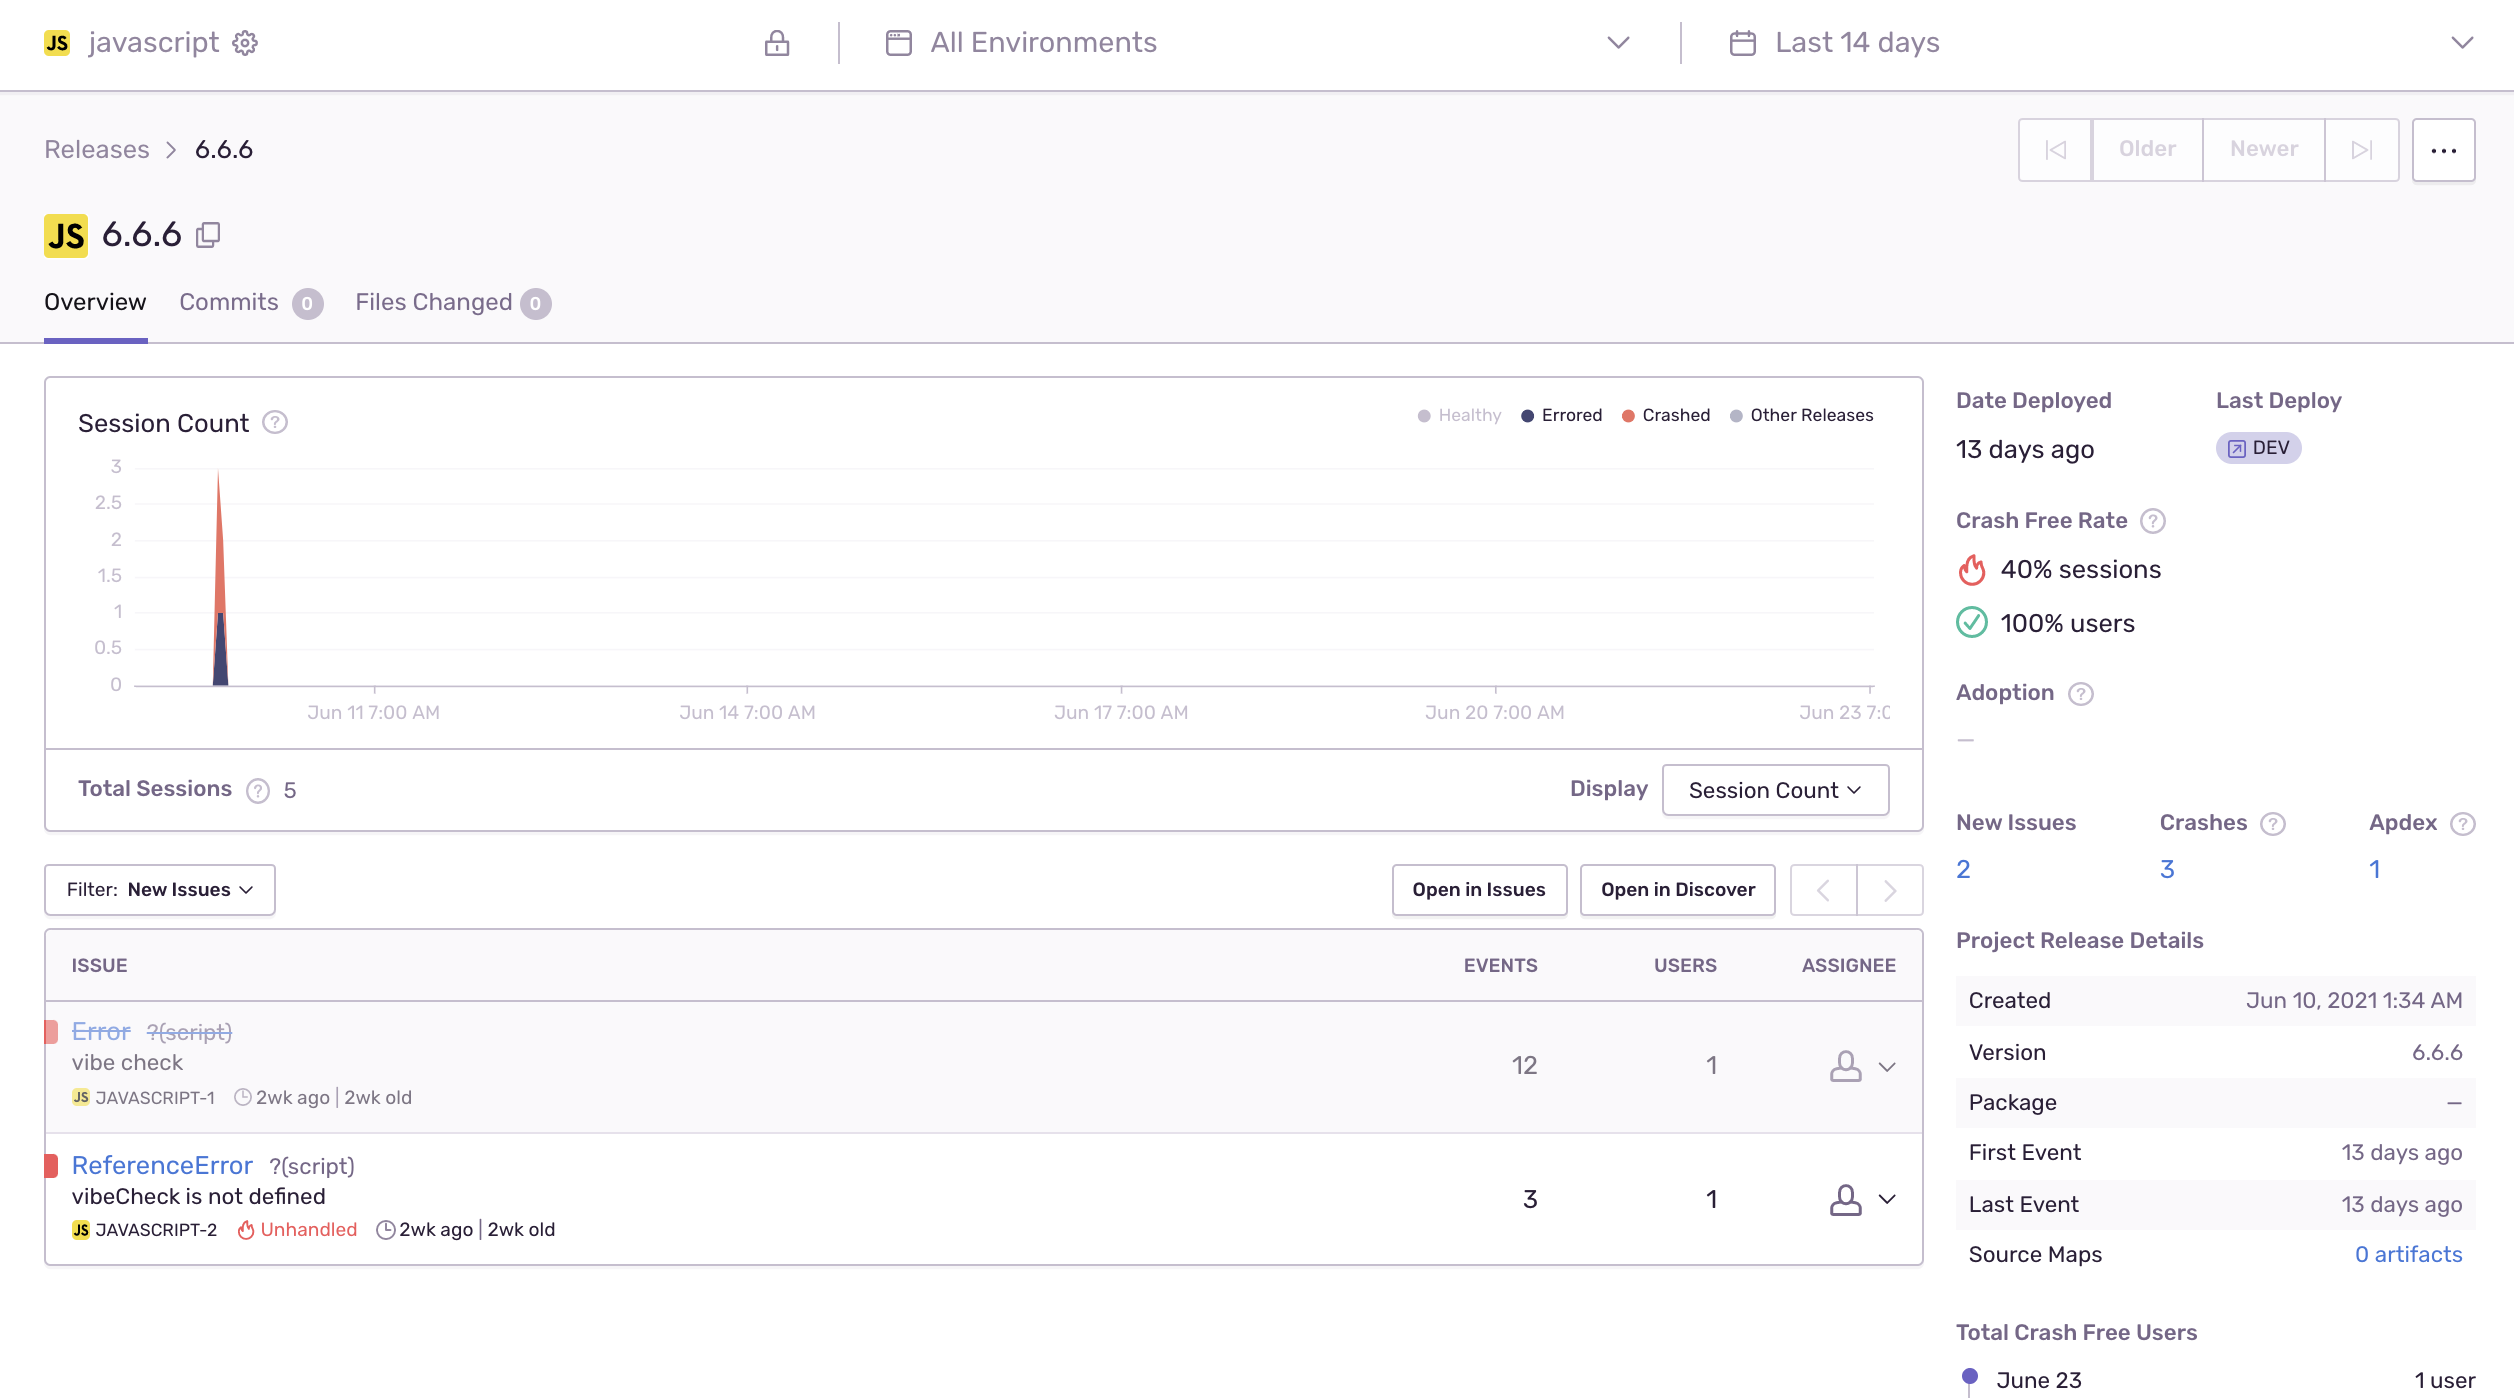Switch to the Files Changed tab
This screenshot has height=1398, width=2514.
(434, 302)
